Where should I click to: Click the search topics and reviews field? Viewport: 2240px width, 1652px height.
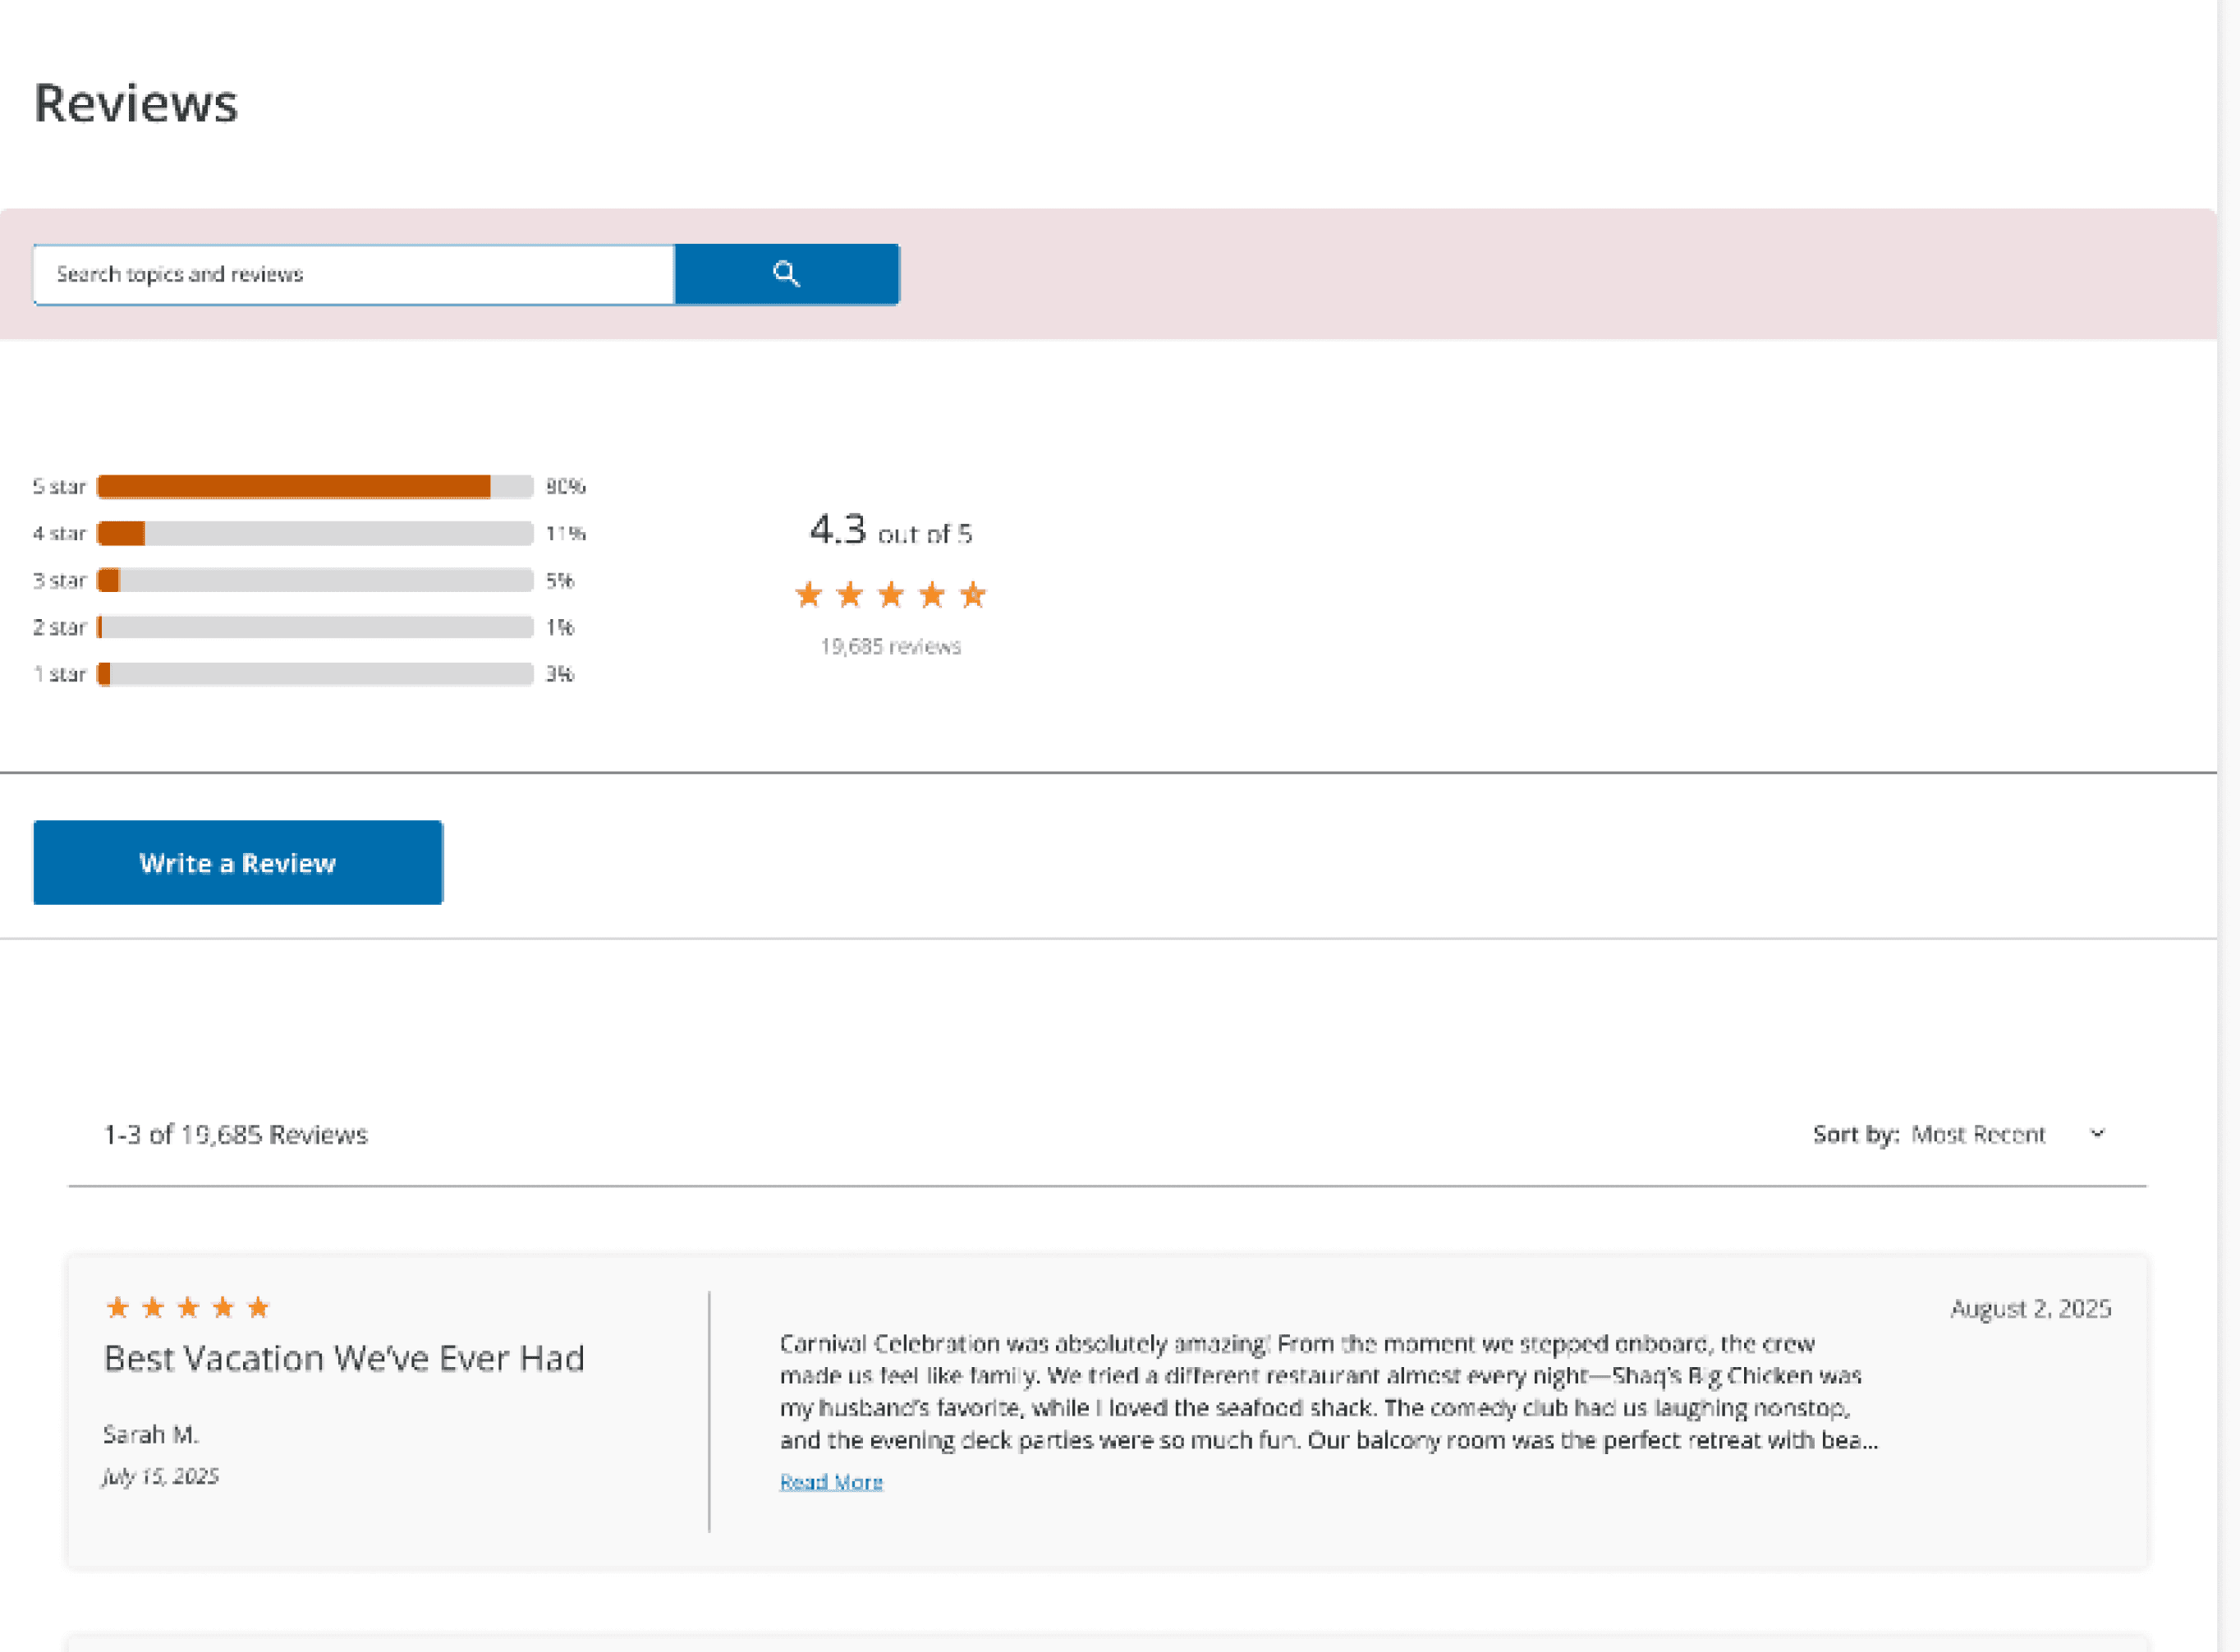(x=353, y=274)
